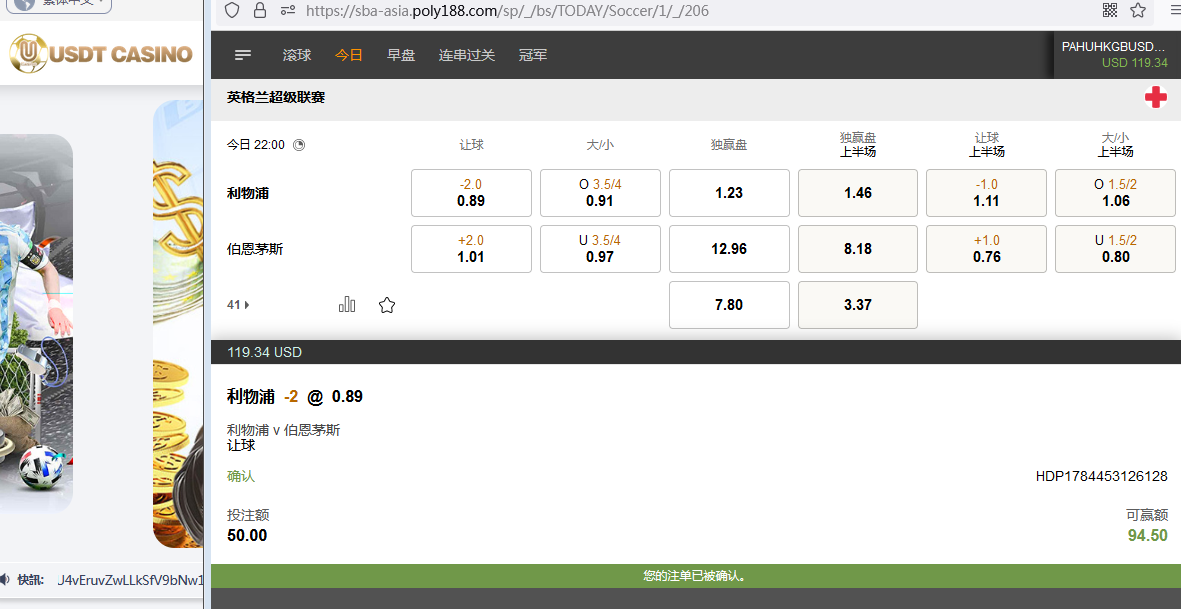This screenshot has width=1181, height=609.
Task: Pick first-half Over 1.5/2 at 1.06
Action: [x=1115, y=193]
